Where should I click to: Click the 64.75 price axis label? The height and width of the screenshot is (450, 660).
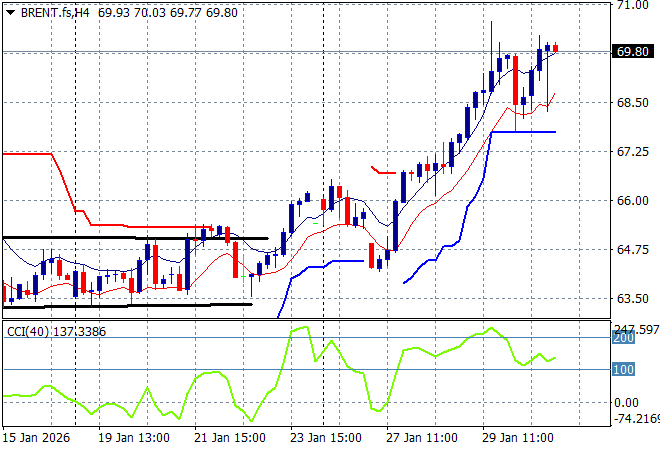coord(632,250)
